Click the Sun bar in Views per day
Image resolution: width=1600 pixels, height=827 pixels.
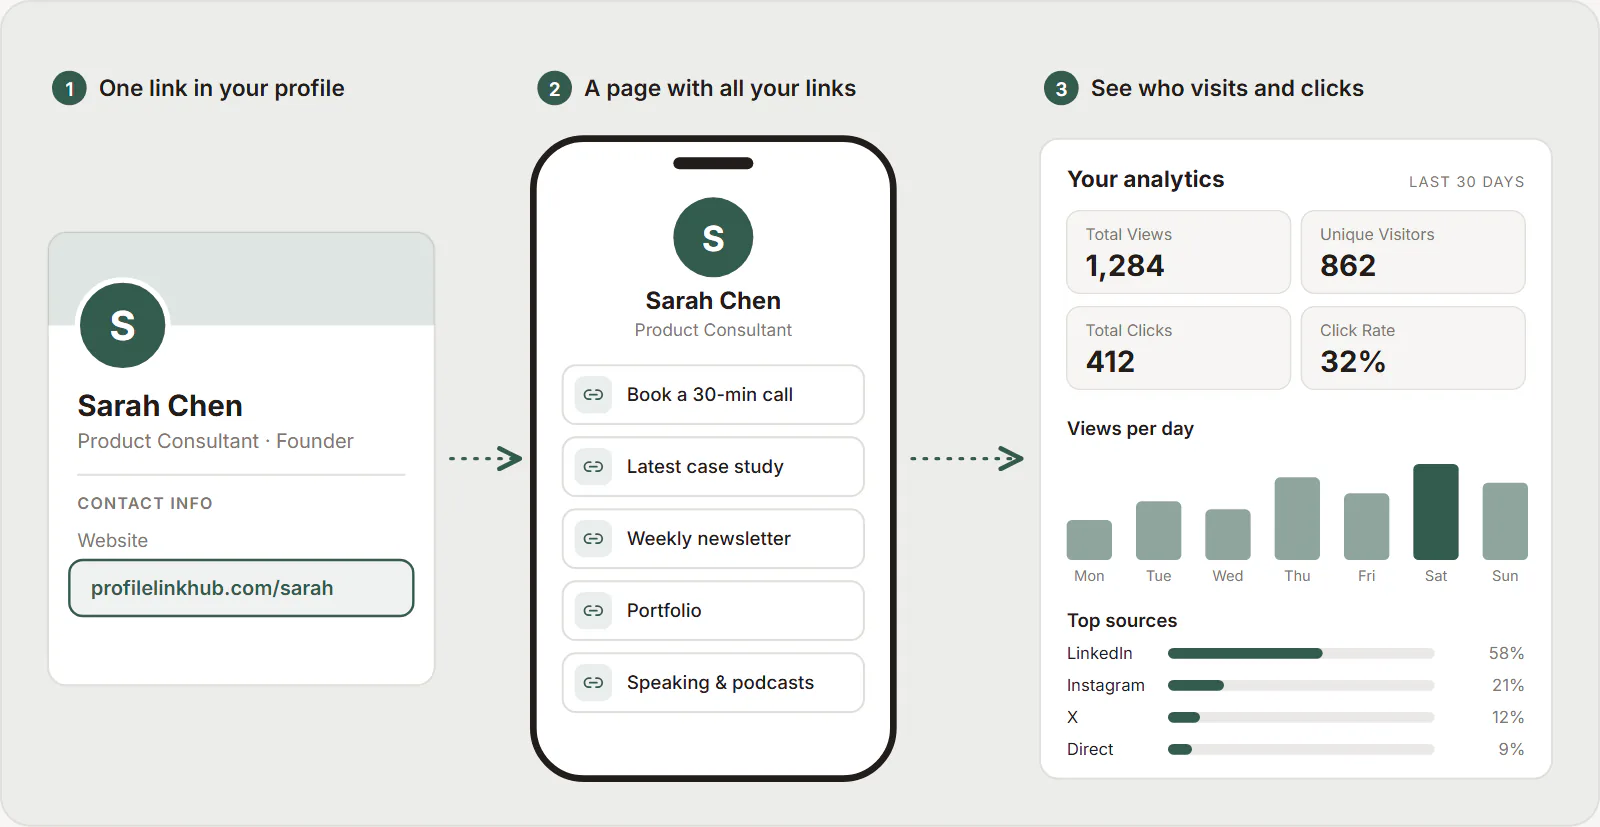pyautogui.click(x=1505, y=522)
